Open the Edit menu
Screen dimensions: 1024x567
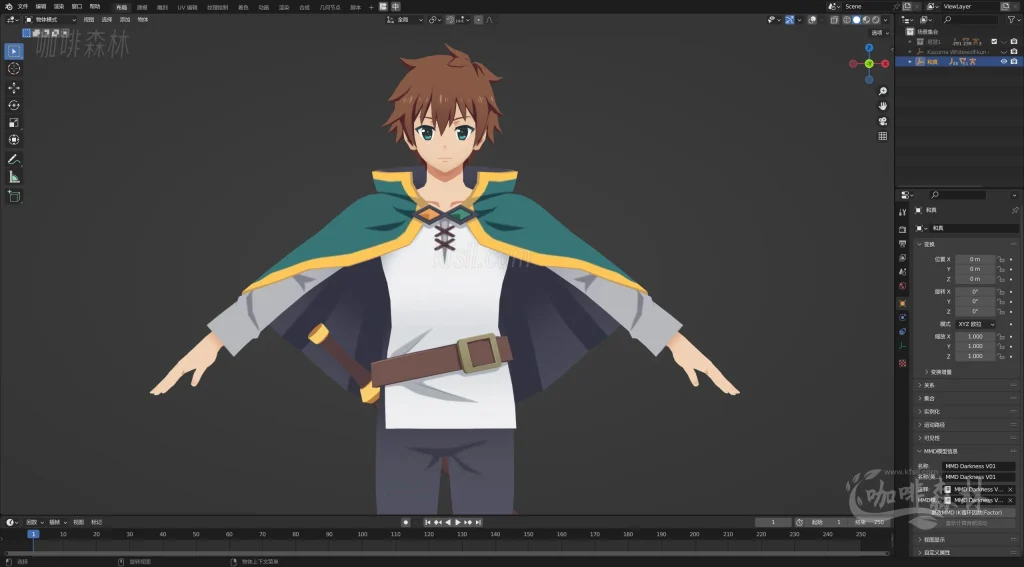(x=40, y=7)
